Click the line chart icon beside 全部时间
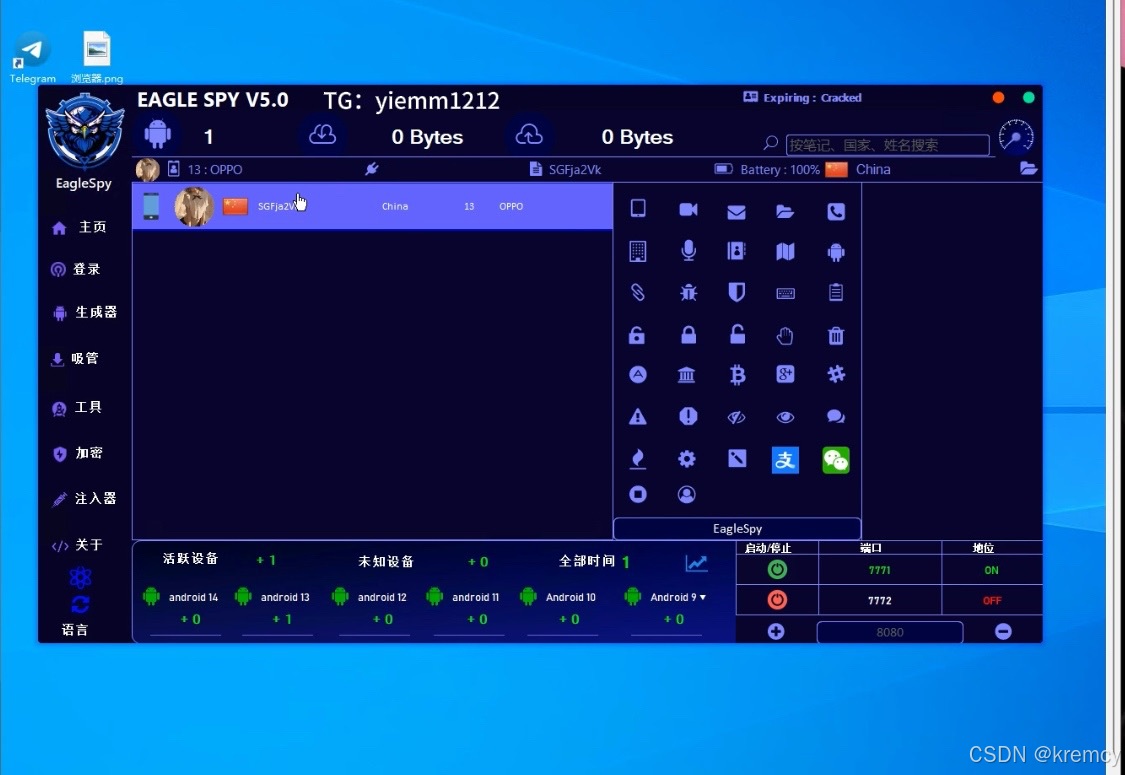The height and width of the screenshot is (775, 1125). pos(696,563)
